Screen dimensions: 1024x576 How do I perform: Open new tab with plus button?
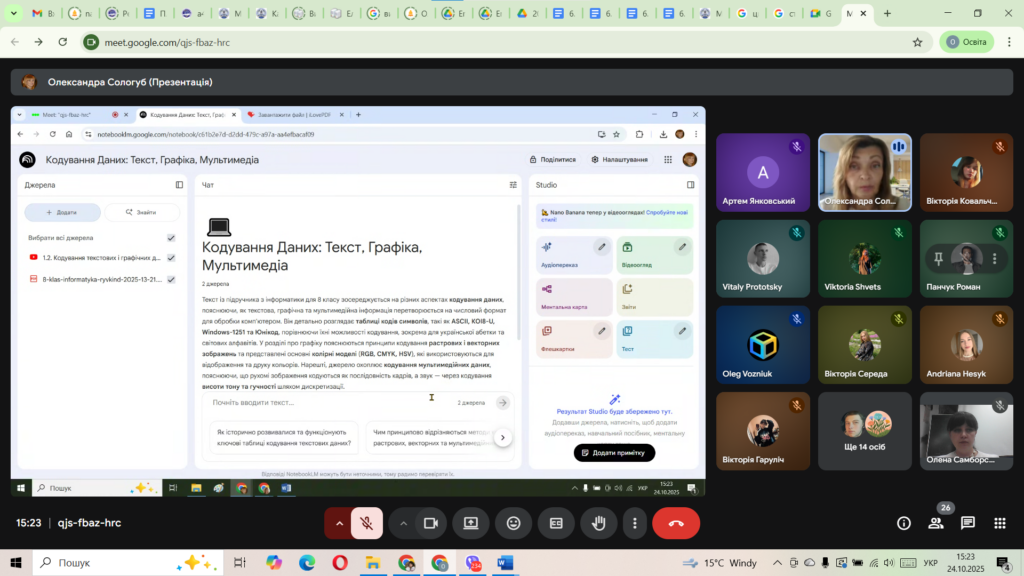click(x=887, y=14)
